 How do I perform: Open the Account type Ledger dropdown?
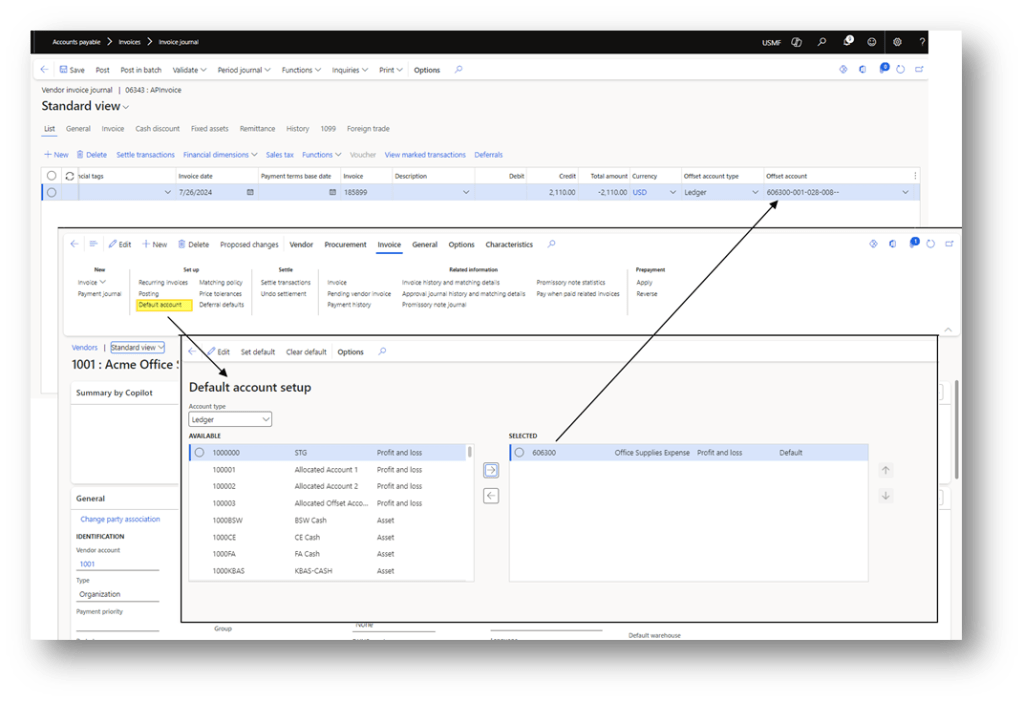(230, 420)
